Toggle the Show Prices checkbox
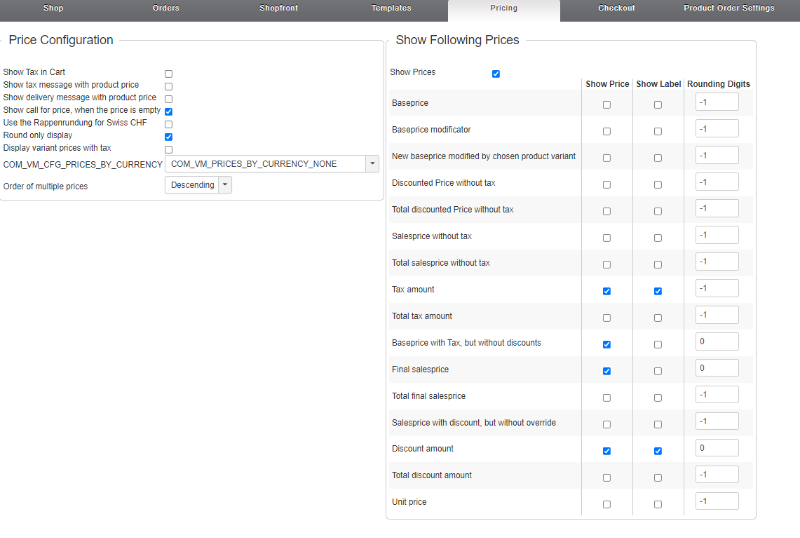 pos(496,74)
